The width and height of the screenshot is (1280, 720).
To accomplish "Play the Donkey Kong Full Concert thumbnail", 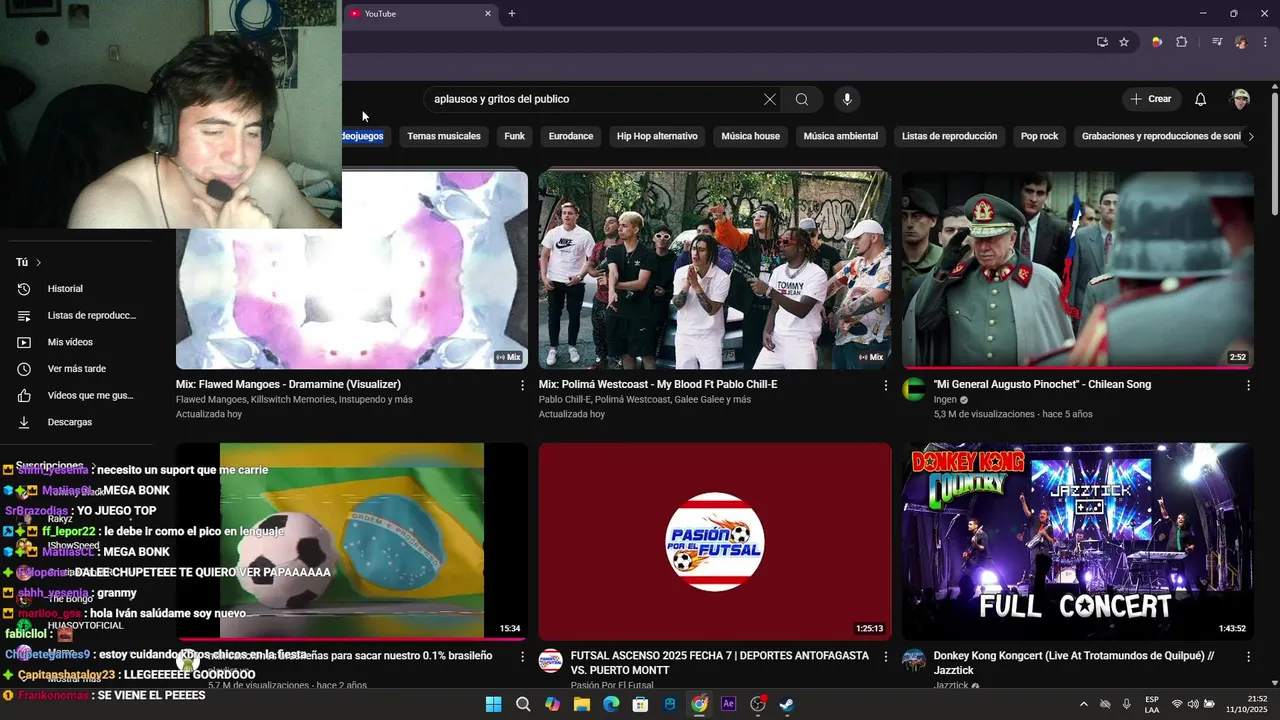I will pos(1077,542).
